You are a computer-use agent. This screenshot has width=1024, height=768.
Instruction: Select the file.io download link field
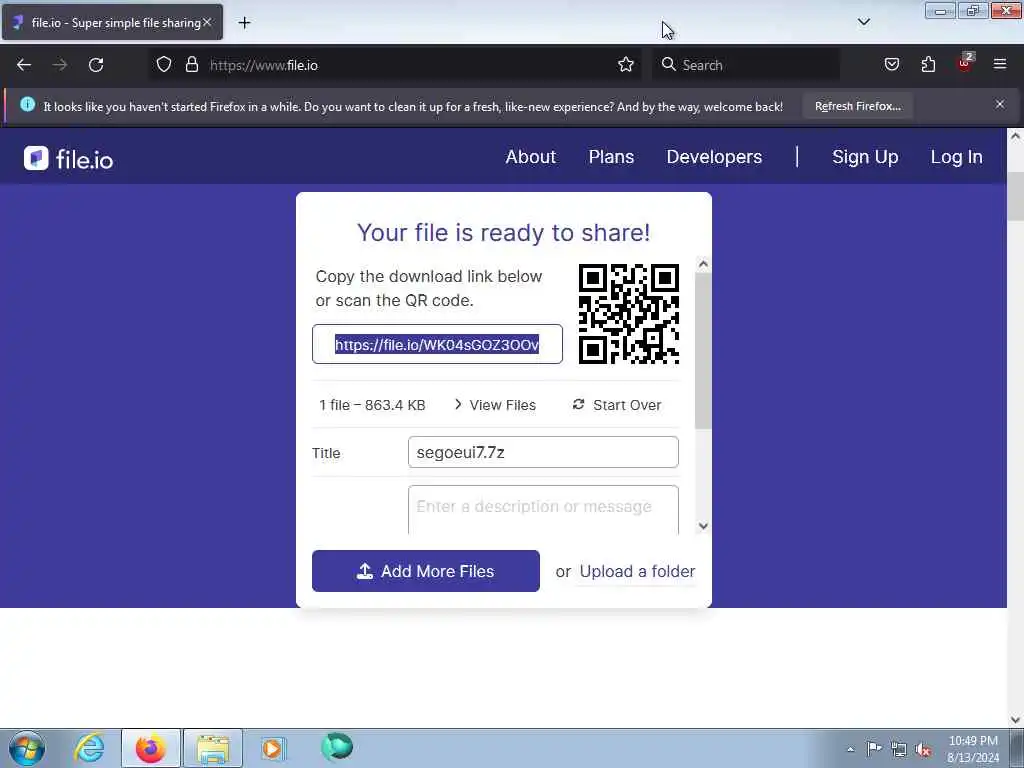437,344
